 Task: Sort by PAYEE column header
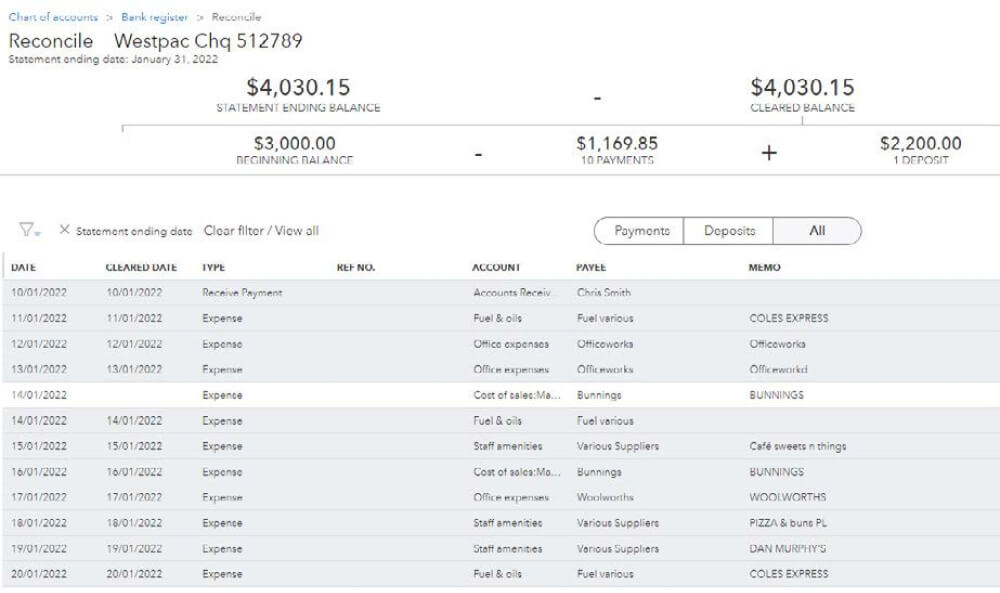click(x=591, y=267)
